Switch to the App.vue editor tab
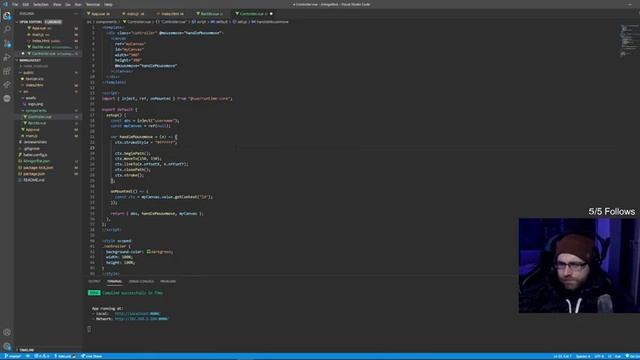The image size is (640, 360). (x=99, y=14)
